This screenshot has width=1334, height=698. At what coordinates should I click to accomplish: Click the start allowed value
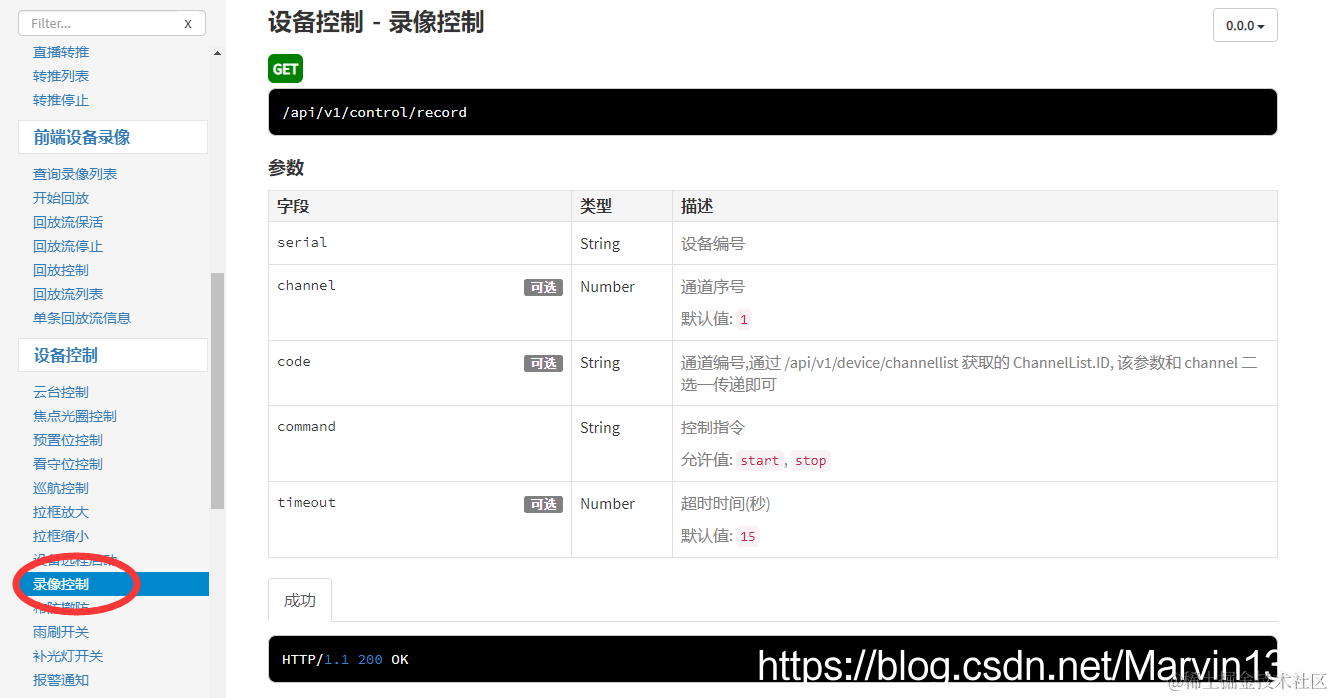coord(760,461)
